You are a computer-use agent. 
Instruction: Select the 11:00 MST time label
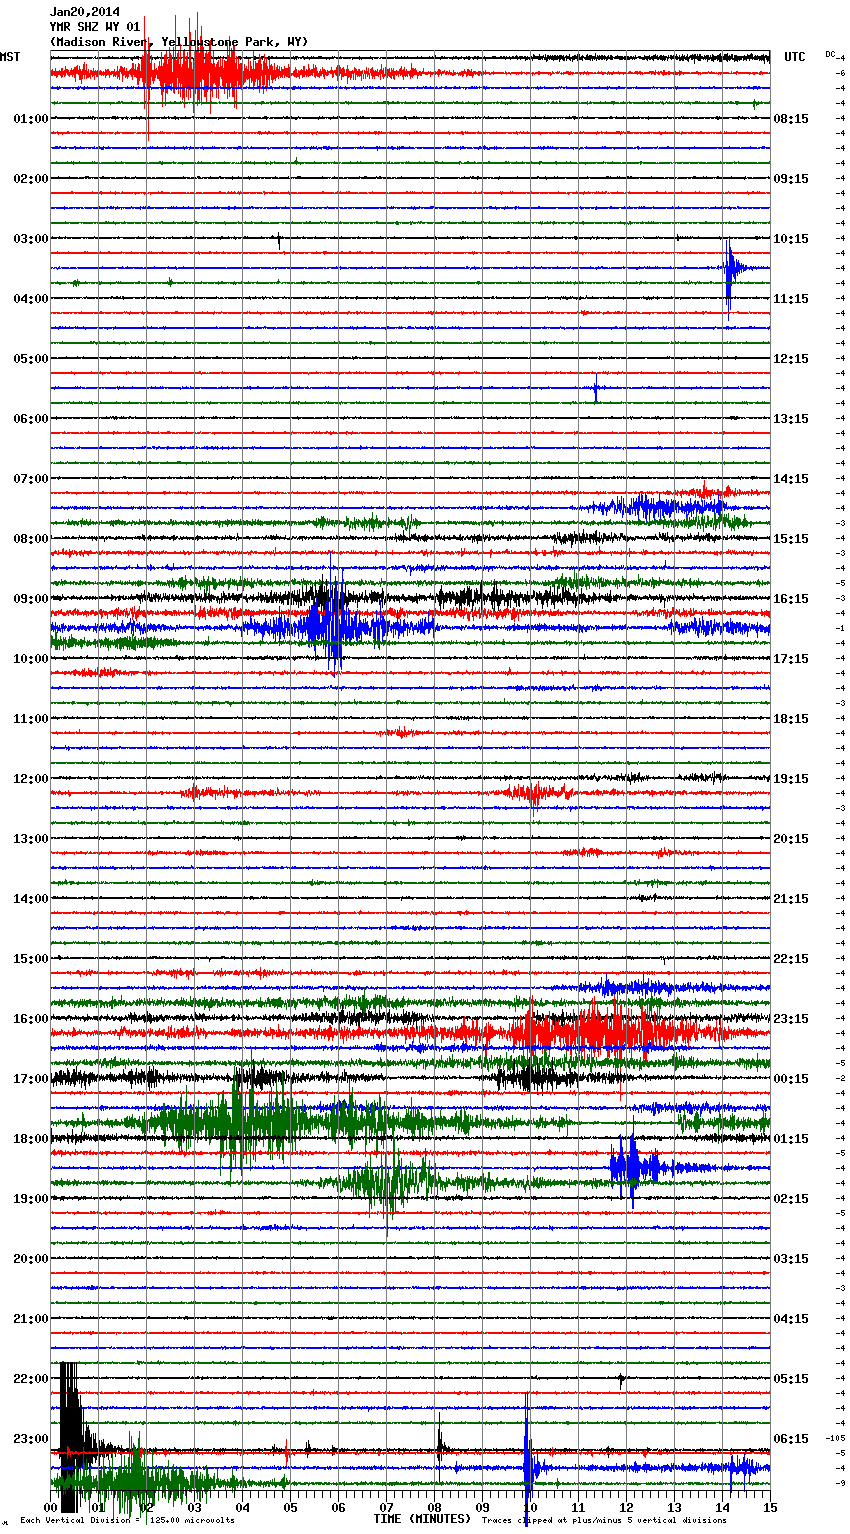coord(31,719)
